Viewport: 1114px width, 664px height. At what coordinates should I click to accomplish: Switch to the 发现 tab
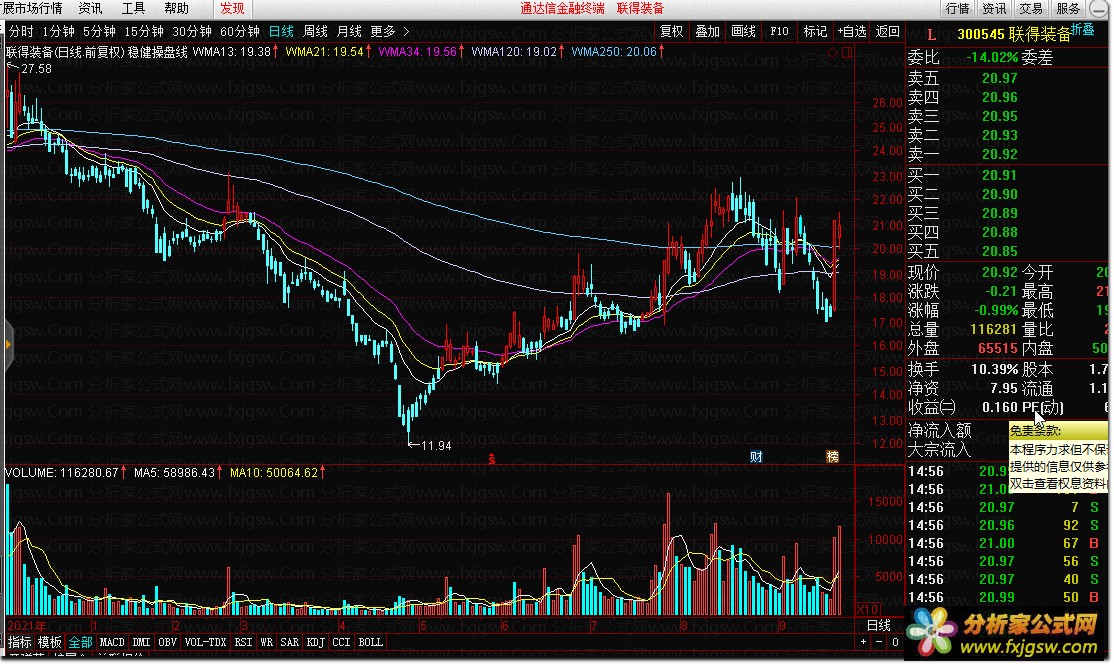(x=232, y=9)
